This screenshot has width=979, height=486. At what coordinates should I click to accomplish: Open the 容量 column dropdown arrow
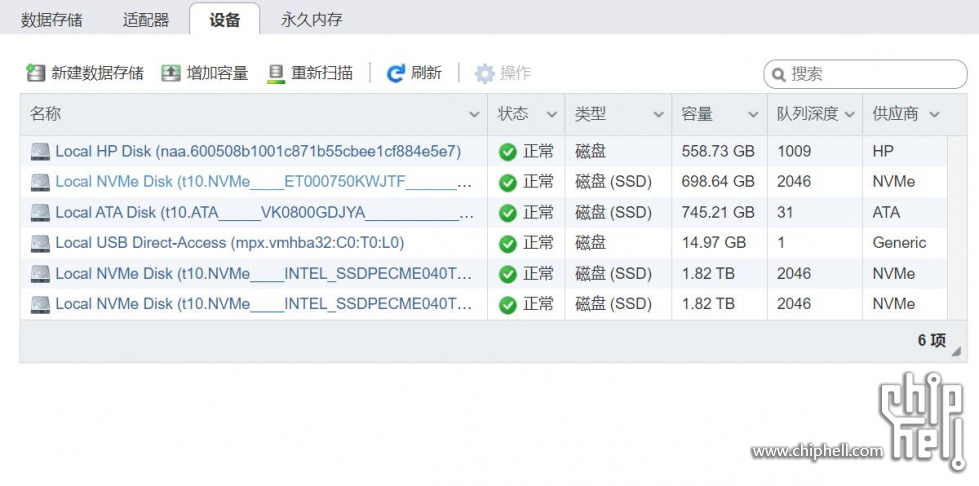click(x=754, y=115)
